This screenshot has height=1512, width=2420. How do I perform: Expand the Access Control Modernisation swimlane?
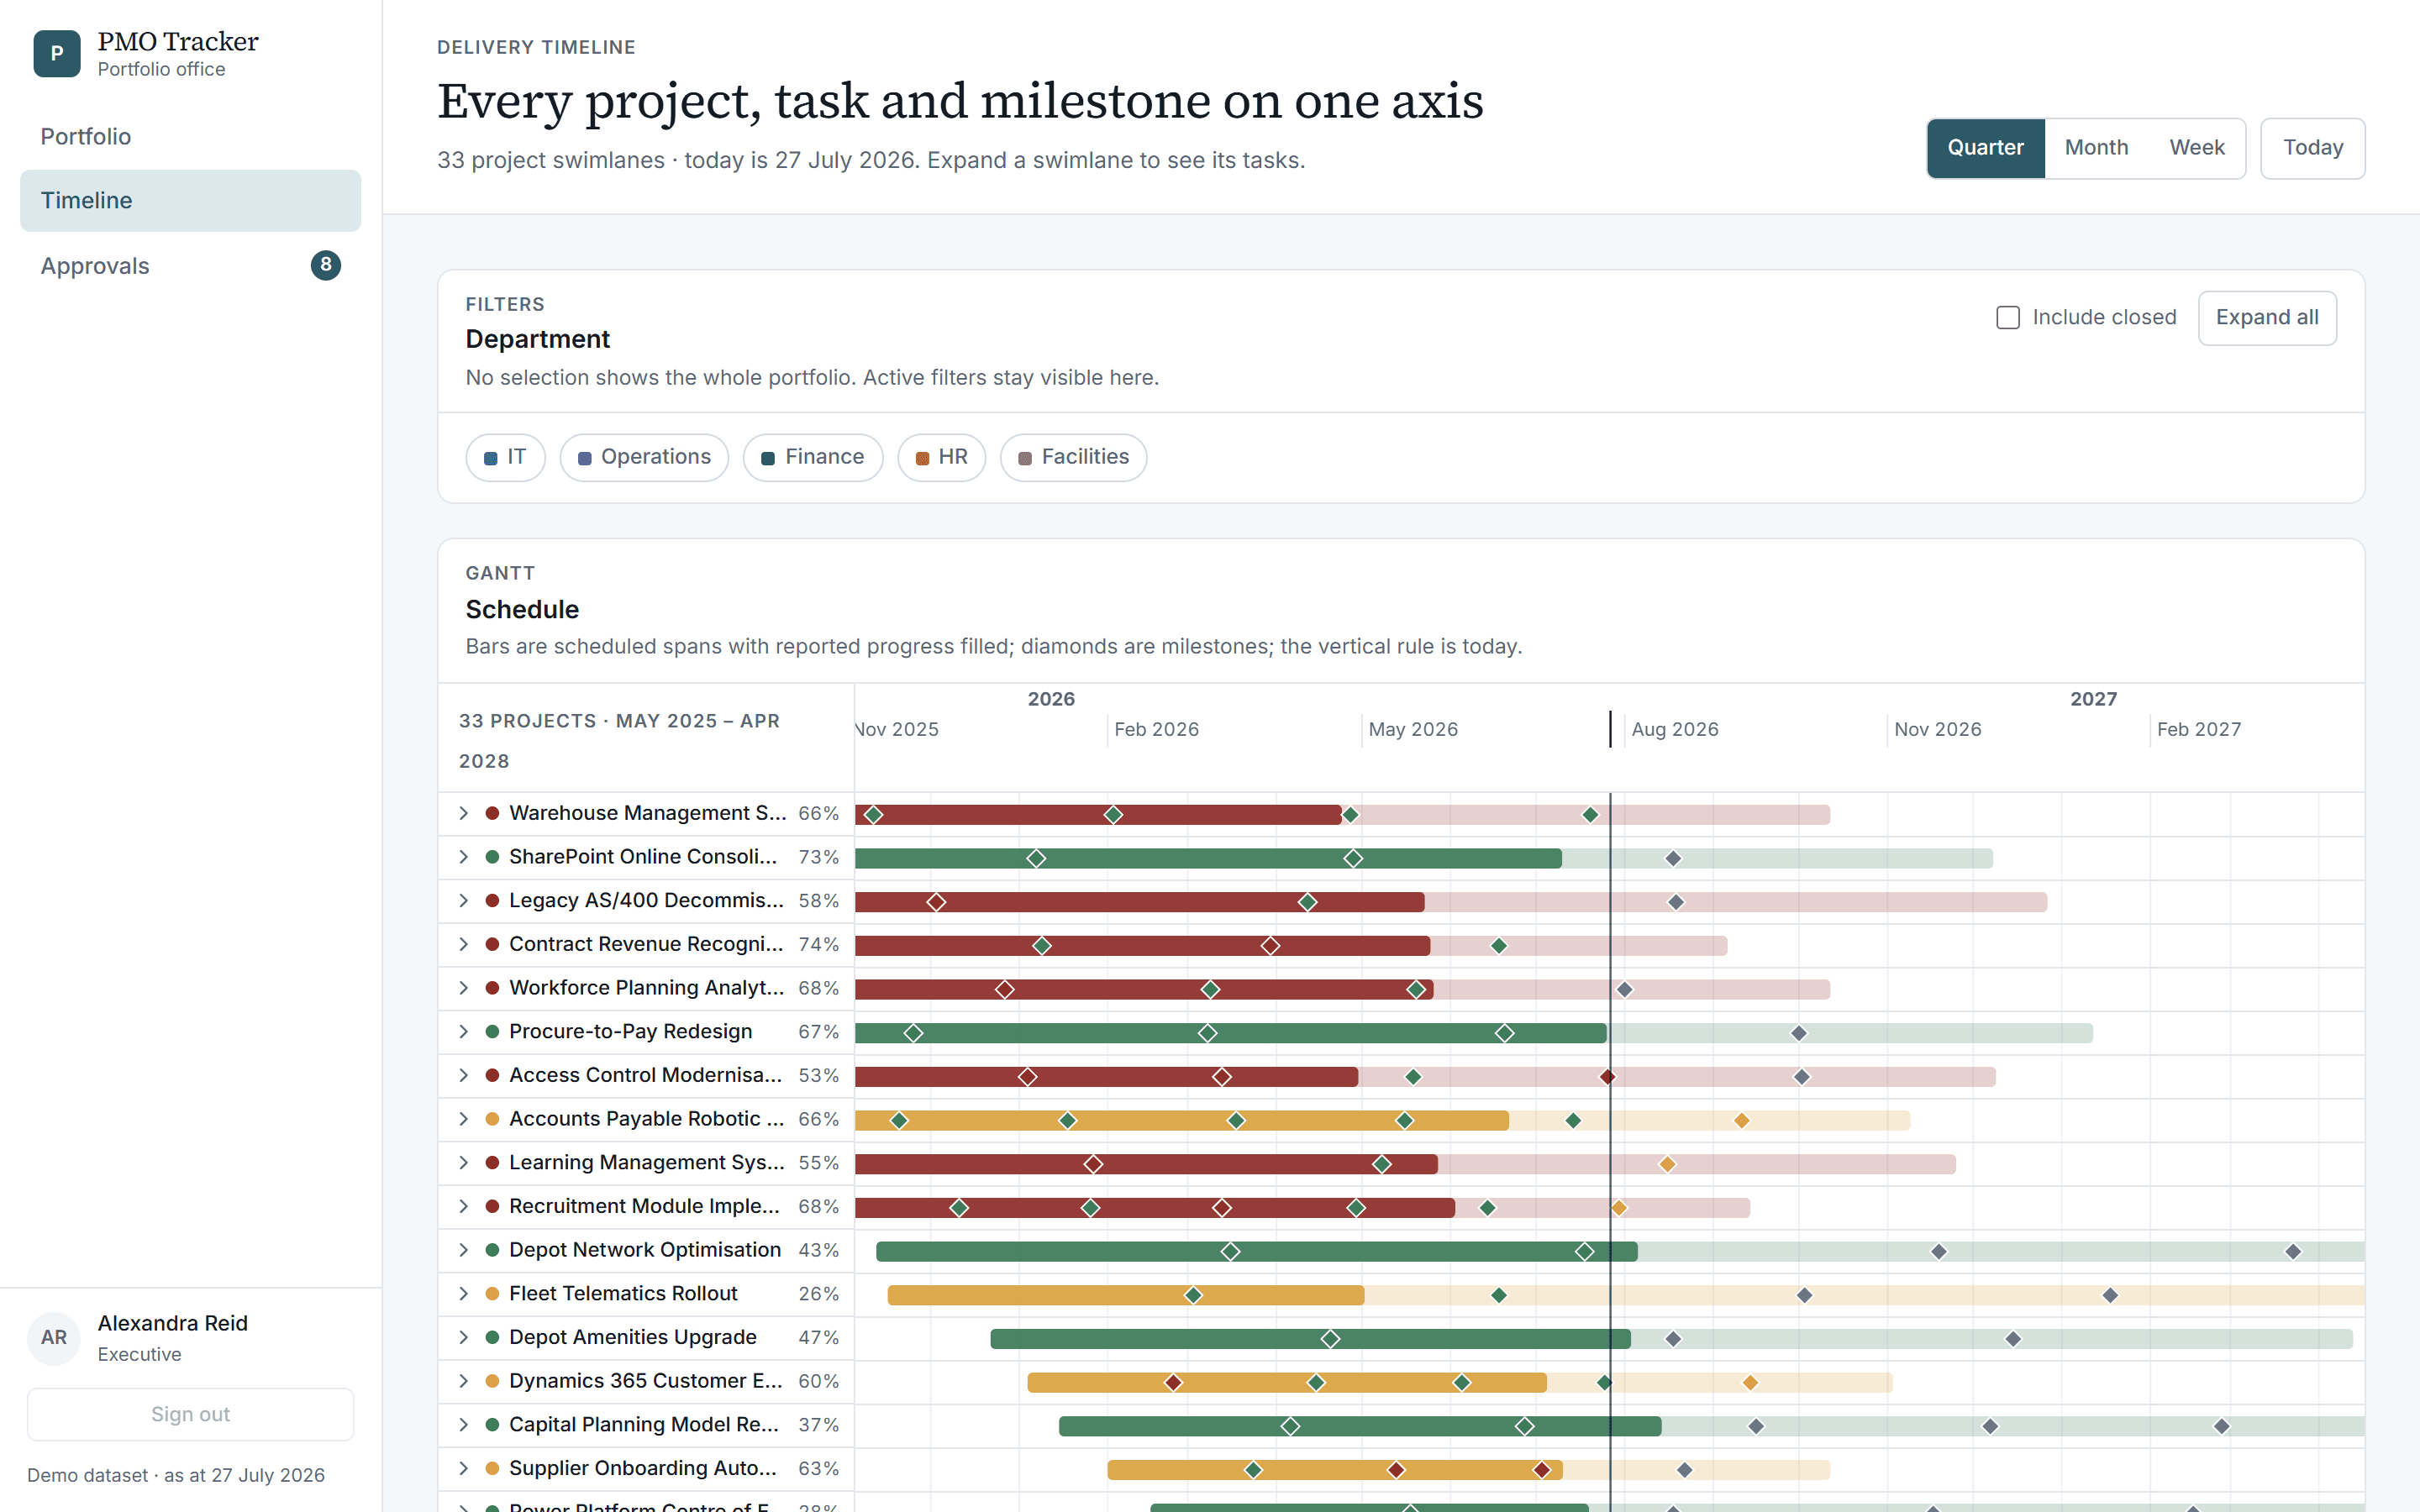click(x=464, y=1075)
